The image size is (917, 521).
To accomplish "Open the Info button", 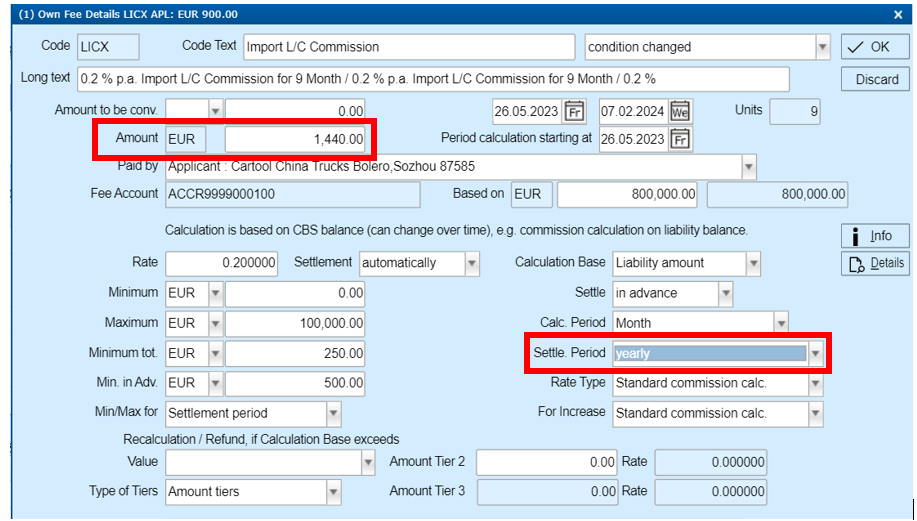I will [875, 236].
